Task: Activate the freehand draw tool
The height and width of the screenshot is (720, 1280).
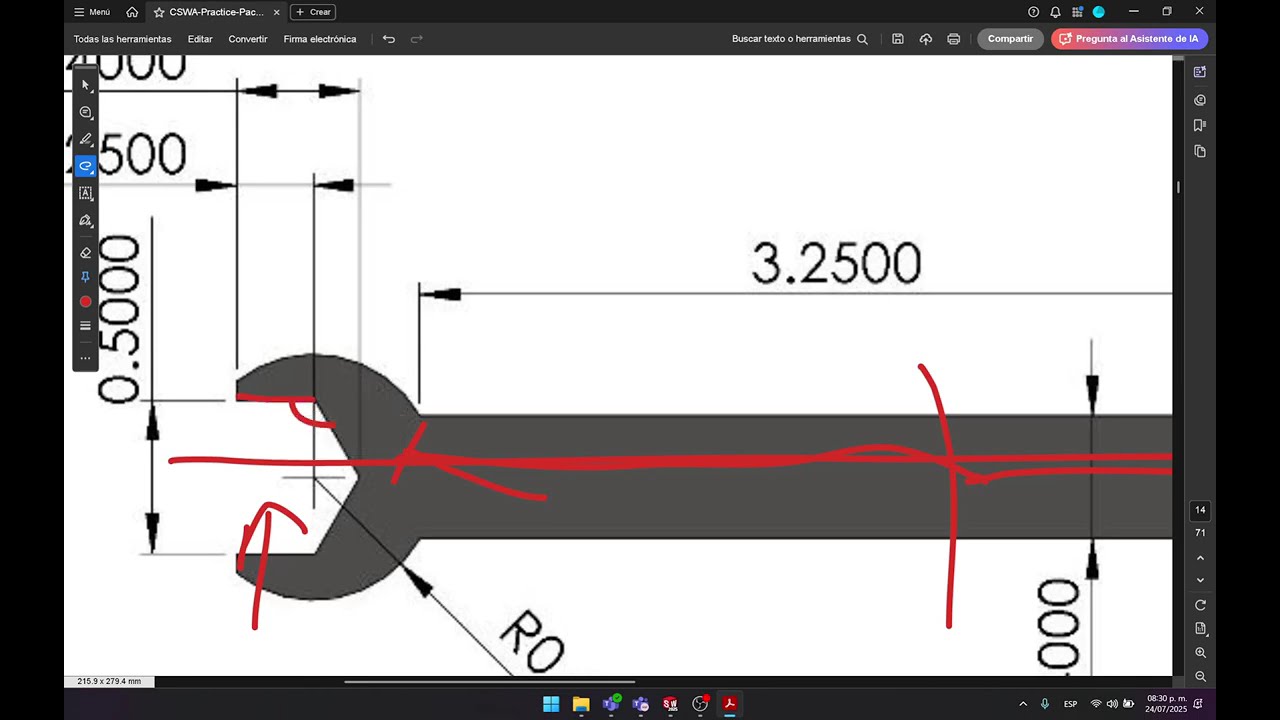Action: coord(85,166)
